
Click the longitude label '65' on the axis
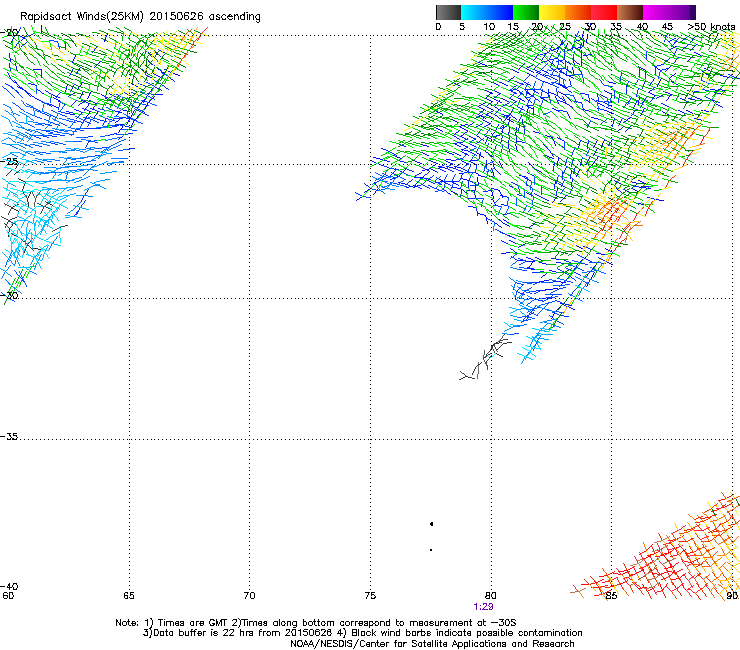(x=129, y=596)
